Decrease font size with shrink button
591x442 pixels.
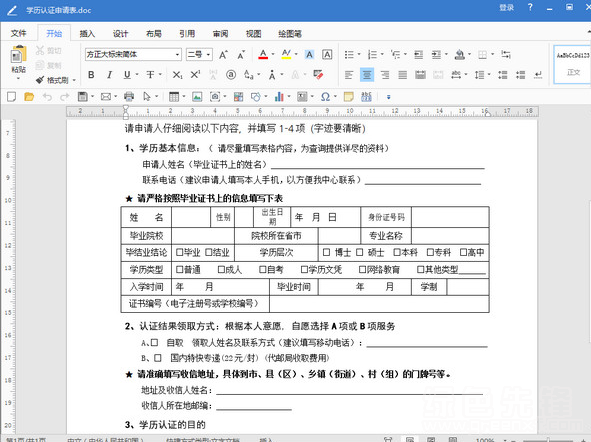pos(241,55)
